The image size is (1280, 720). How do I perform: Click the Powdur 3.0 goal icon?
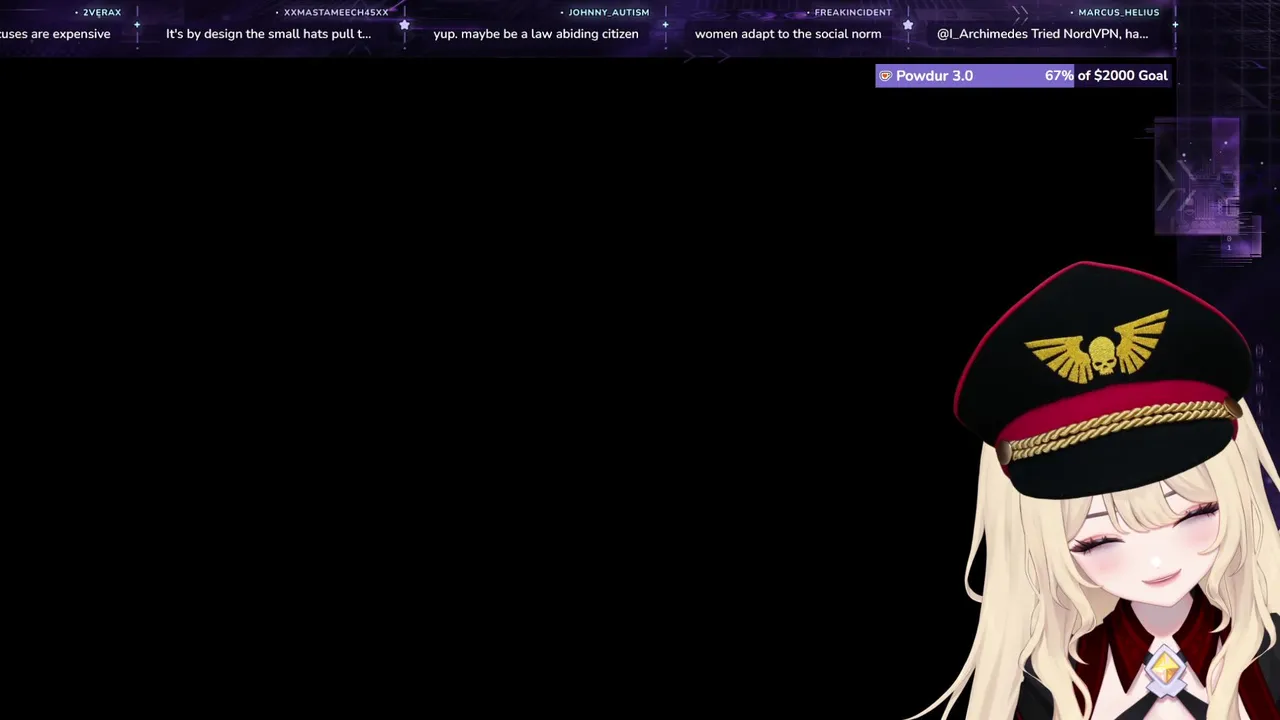(x=885, y=76)
